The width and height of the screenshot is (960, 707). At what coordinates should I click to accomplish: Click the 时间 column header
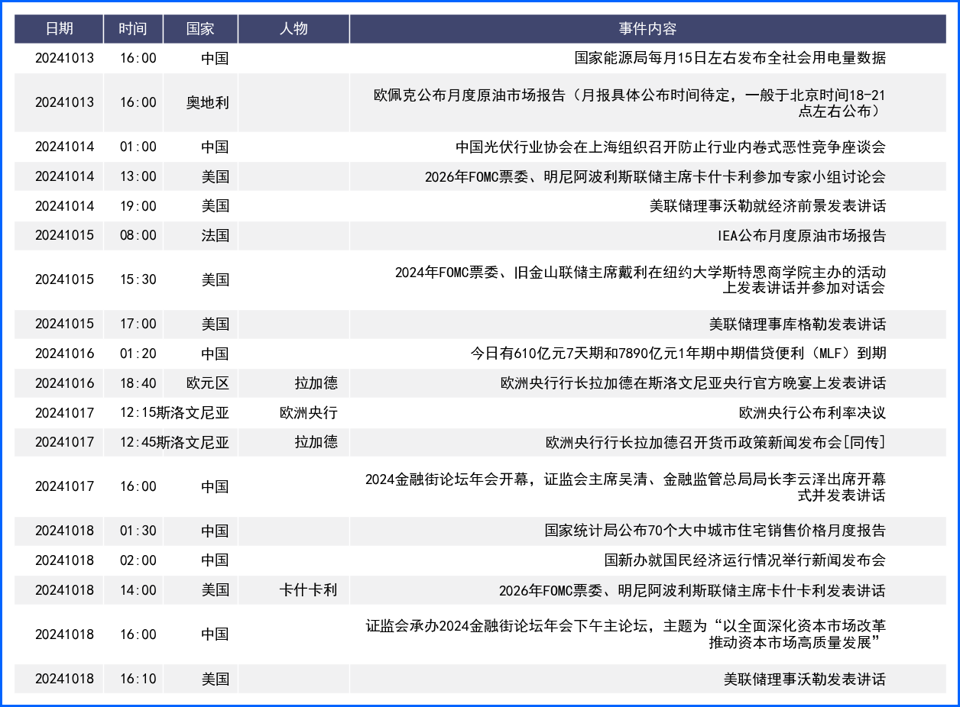[133, 29]
